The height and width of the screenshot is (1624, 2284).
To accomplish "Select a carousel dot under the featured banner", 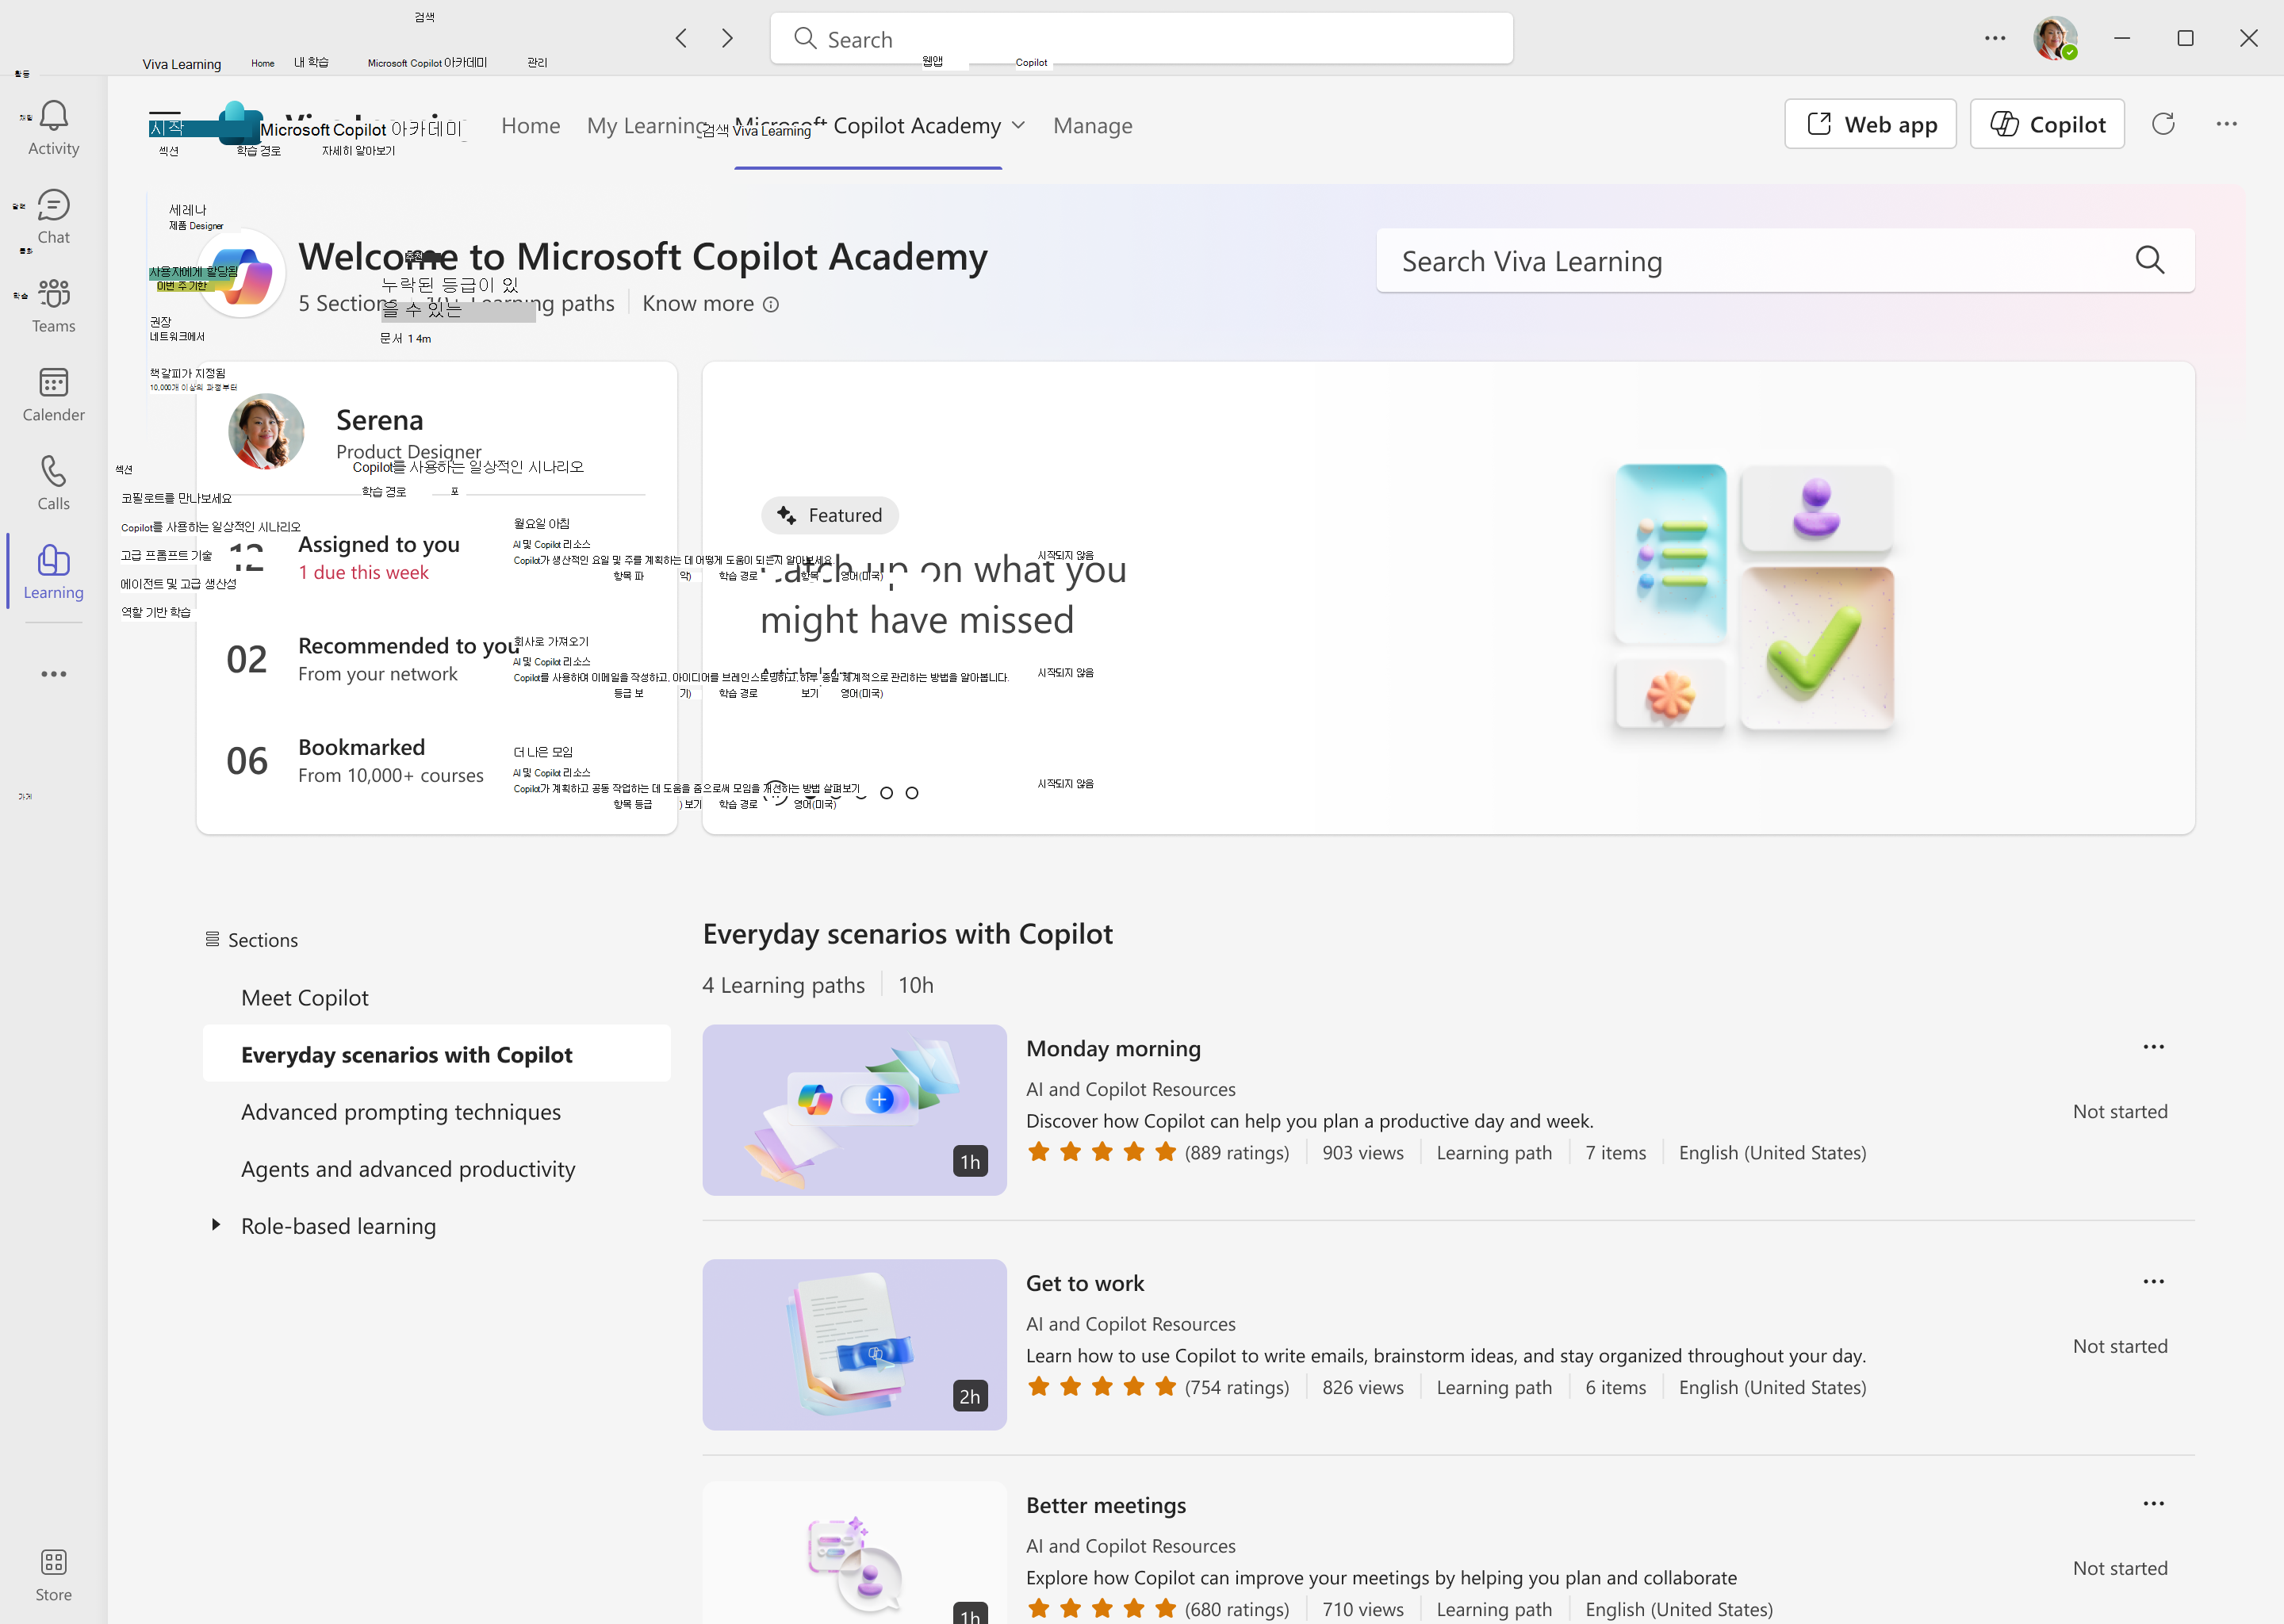I will pyautogui.click(x=886, y=792).
